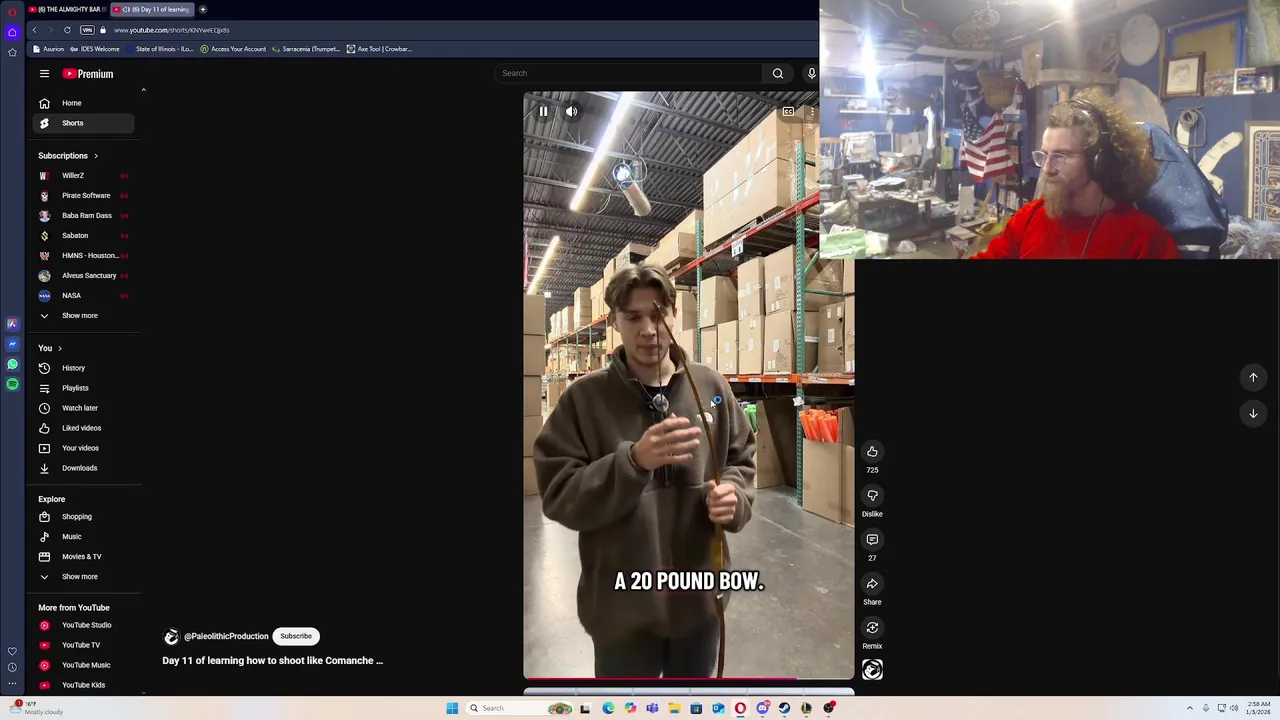1280x720 pixels.
Task: Open Music under Explore
Action: pyautogui.click(x=84, y=537)
